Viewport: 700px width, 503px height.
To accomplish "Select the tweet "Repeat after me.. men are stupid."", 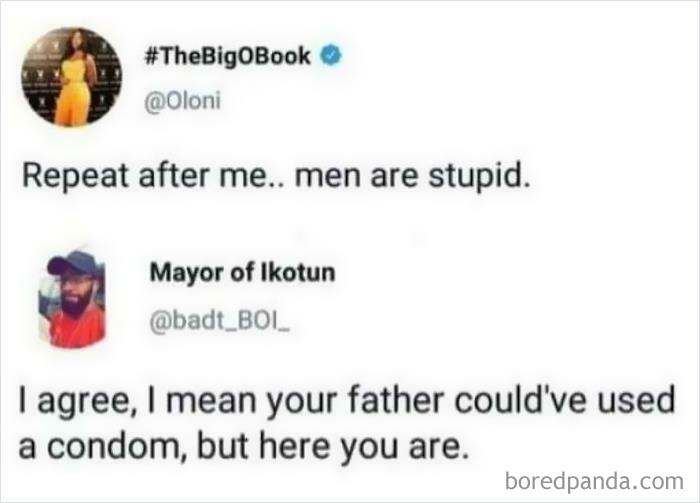I will (x=277, y=176).
